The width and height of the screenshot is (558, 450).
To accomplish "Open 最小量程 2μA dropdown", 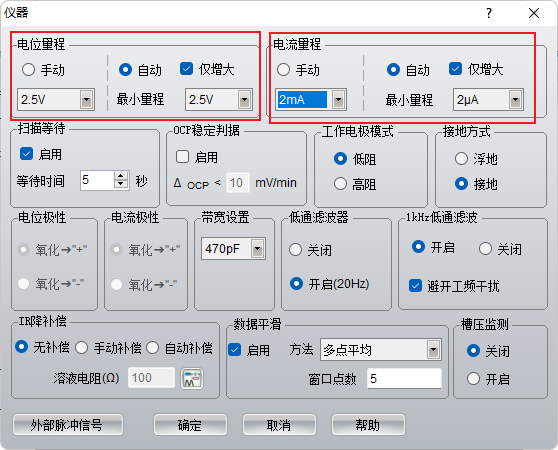I will pos(515,100).
